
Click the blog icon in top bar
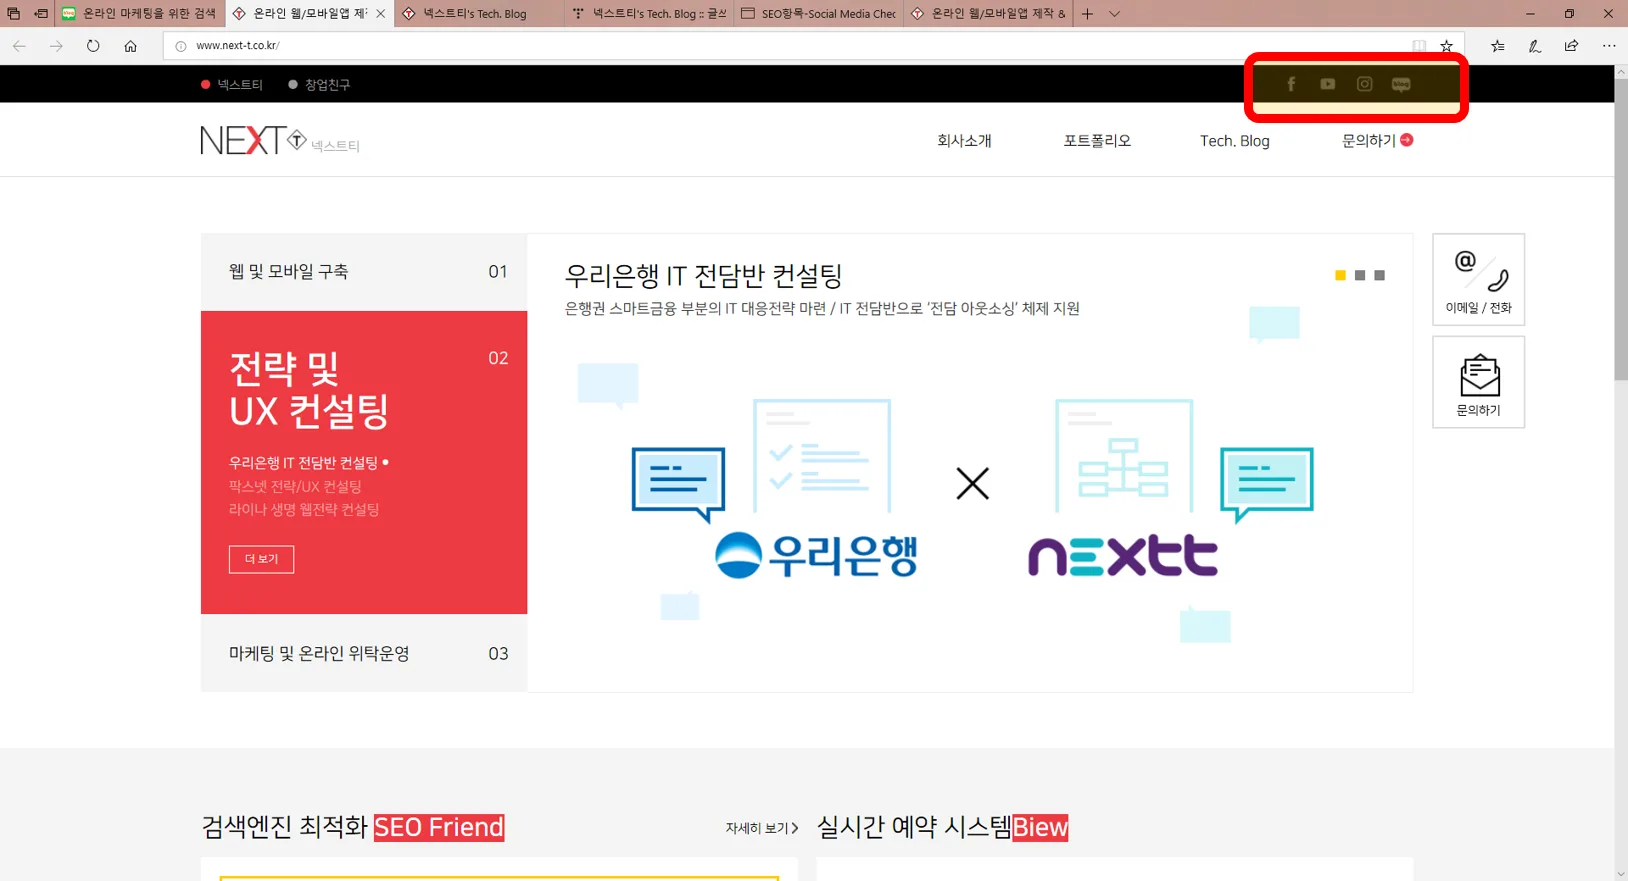(x=1401, y=84)
